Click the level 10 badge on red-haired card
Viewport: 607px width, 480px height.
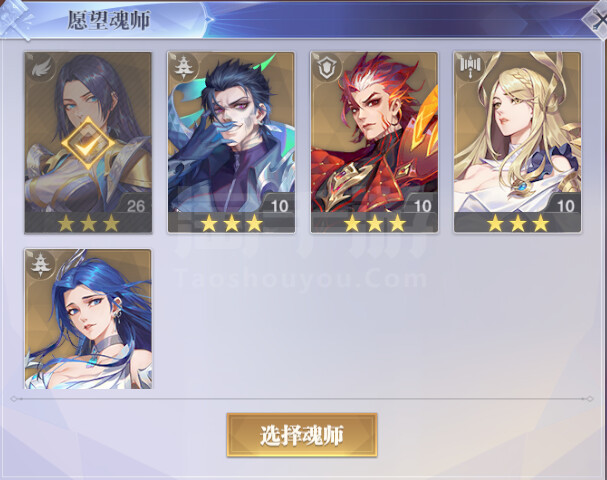click(422, 205)
